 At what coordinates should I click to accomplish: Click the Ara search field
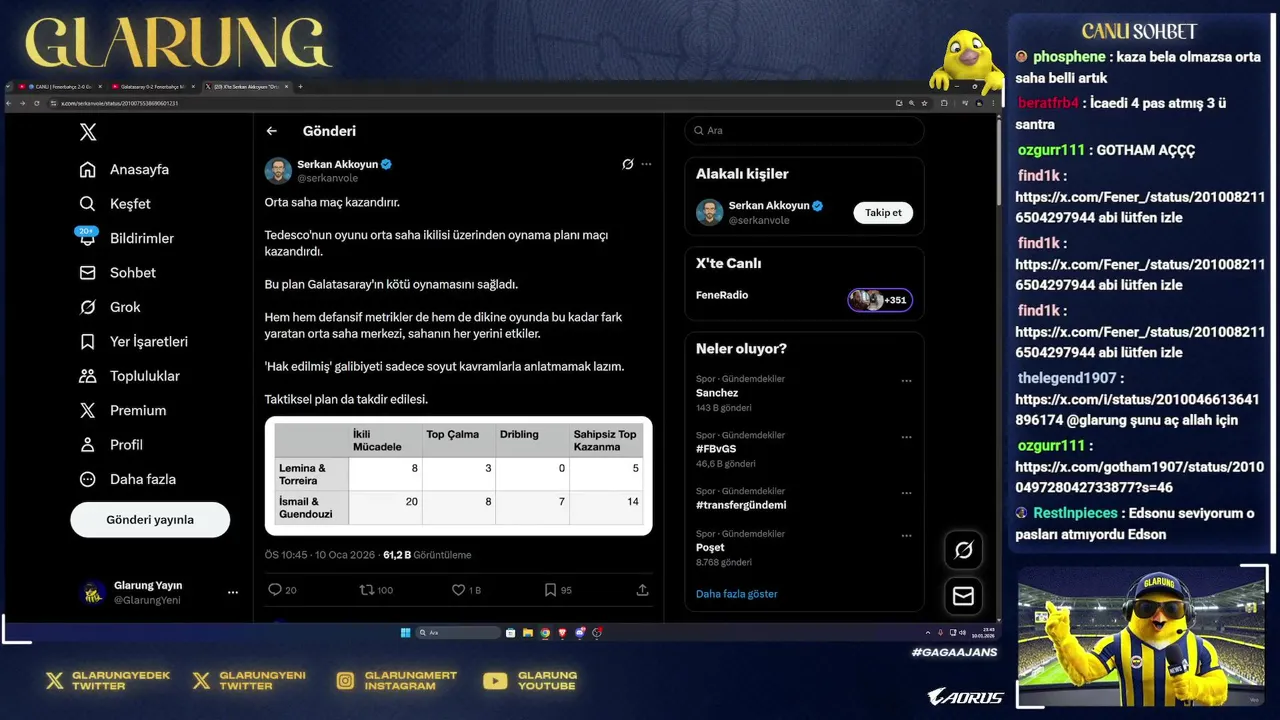coord(804,131)
